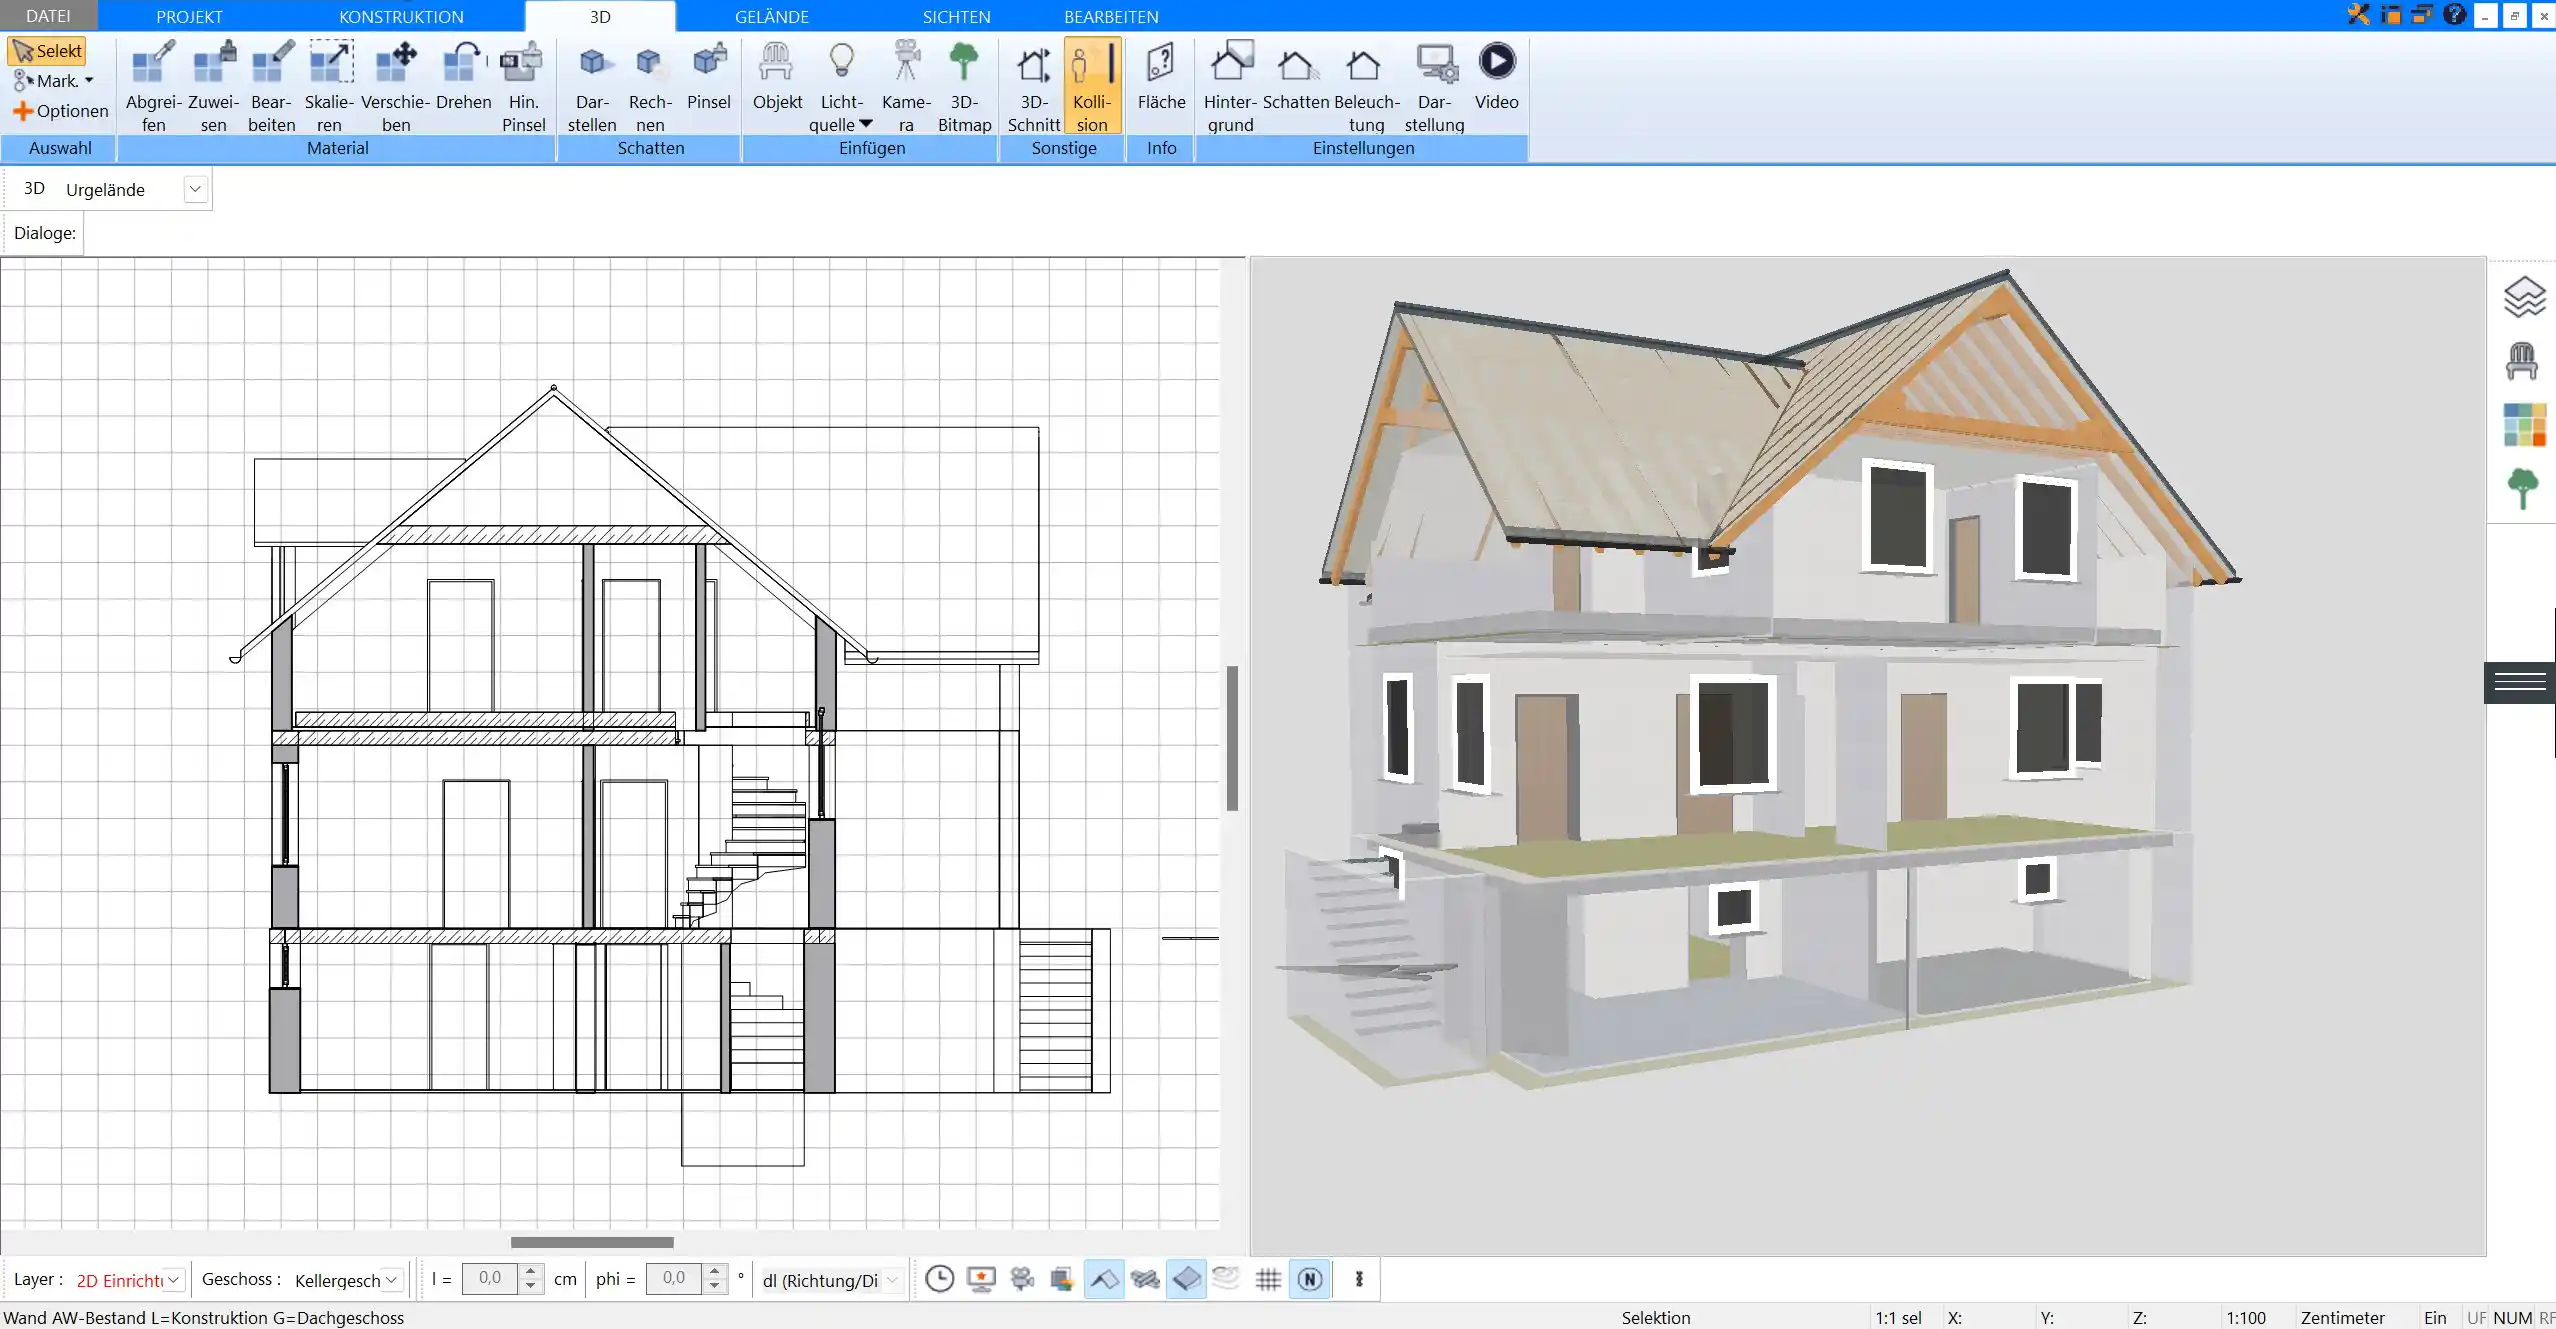Start the Video playback tool
Screen dimensions: 2556x1329
click(x=1496, y=76)
